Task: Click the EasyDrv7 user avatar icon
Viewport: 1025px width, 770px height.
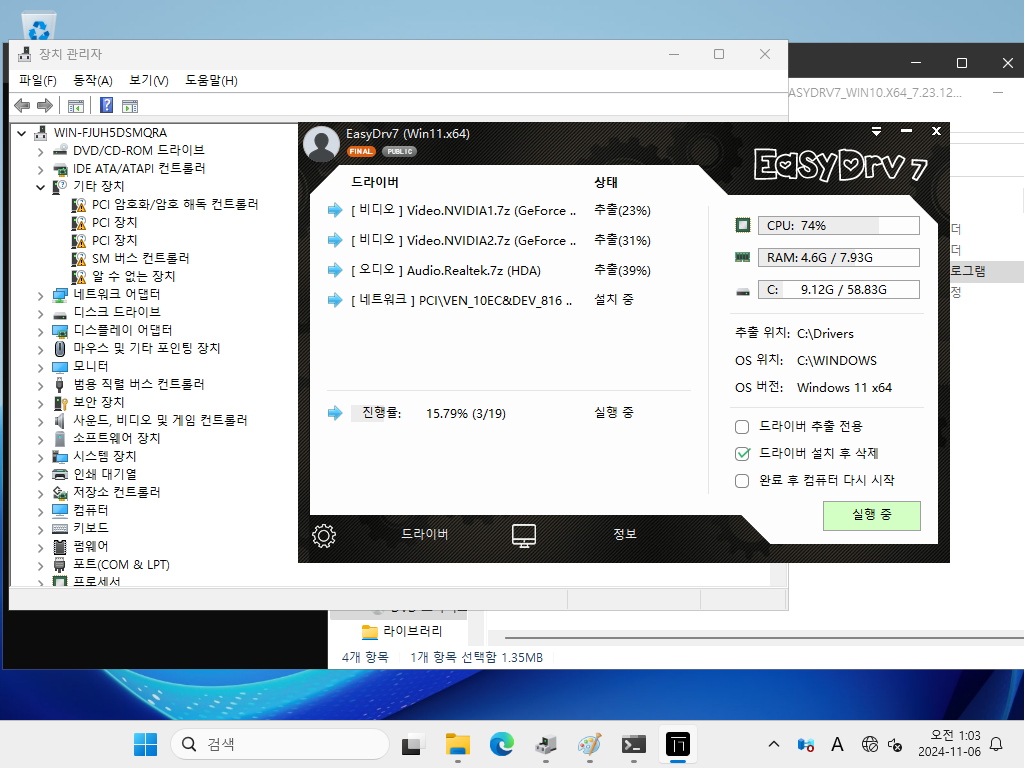Action: [x=321, y=143]
